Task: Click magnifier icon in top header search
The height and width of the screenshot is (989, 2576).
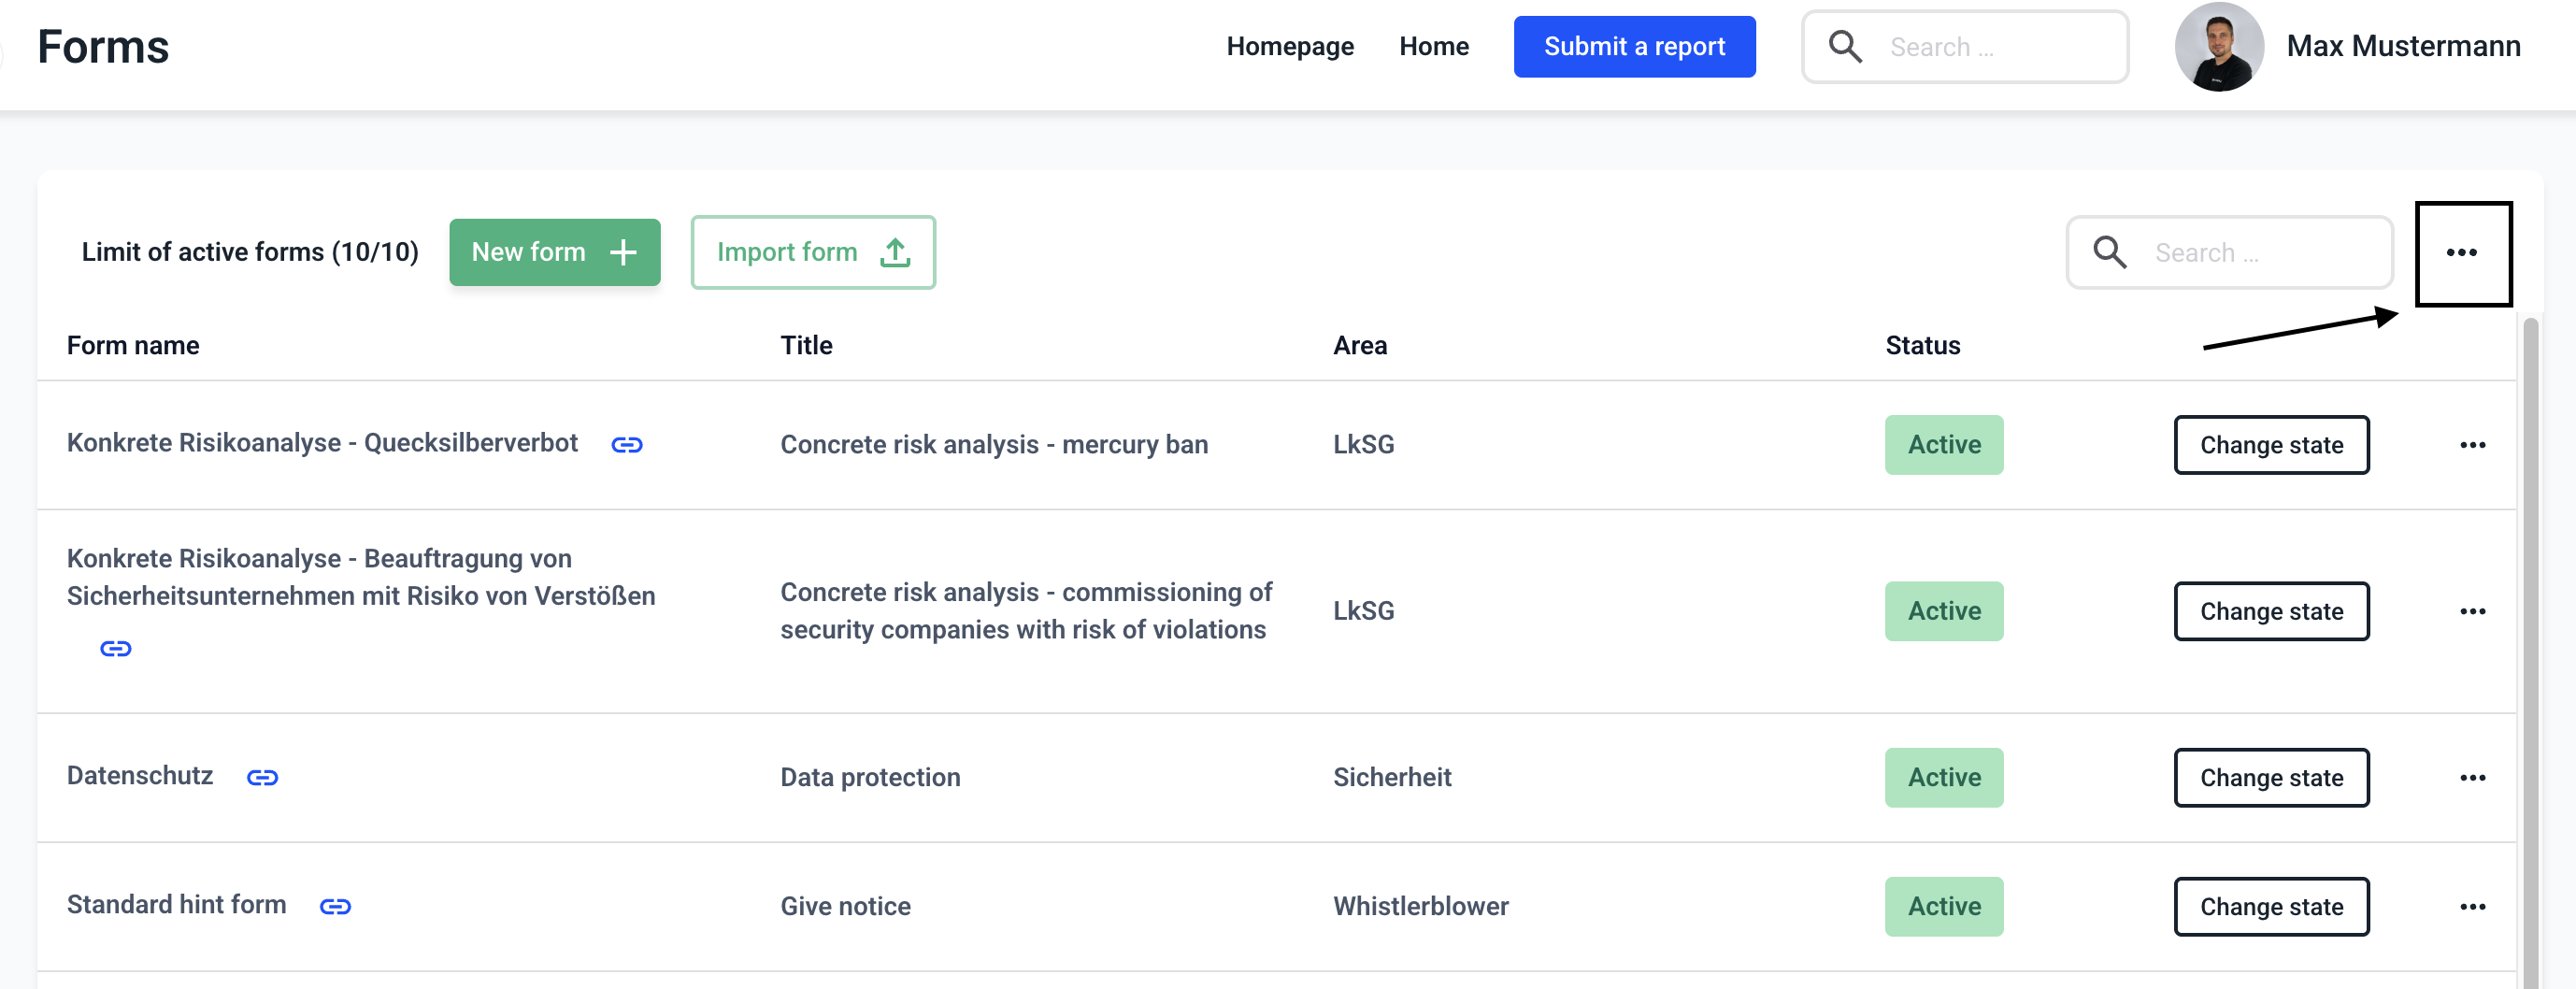Action: click(x=1844, y=47)
